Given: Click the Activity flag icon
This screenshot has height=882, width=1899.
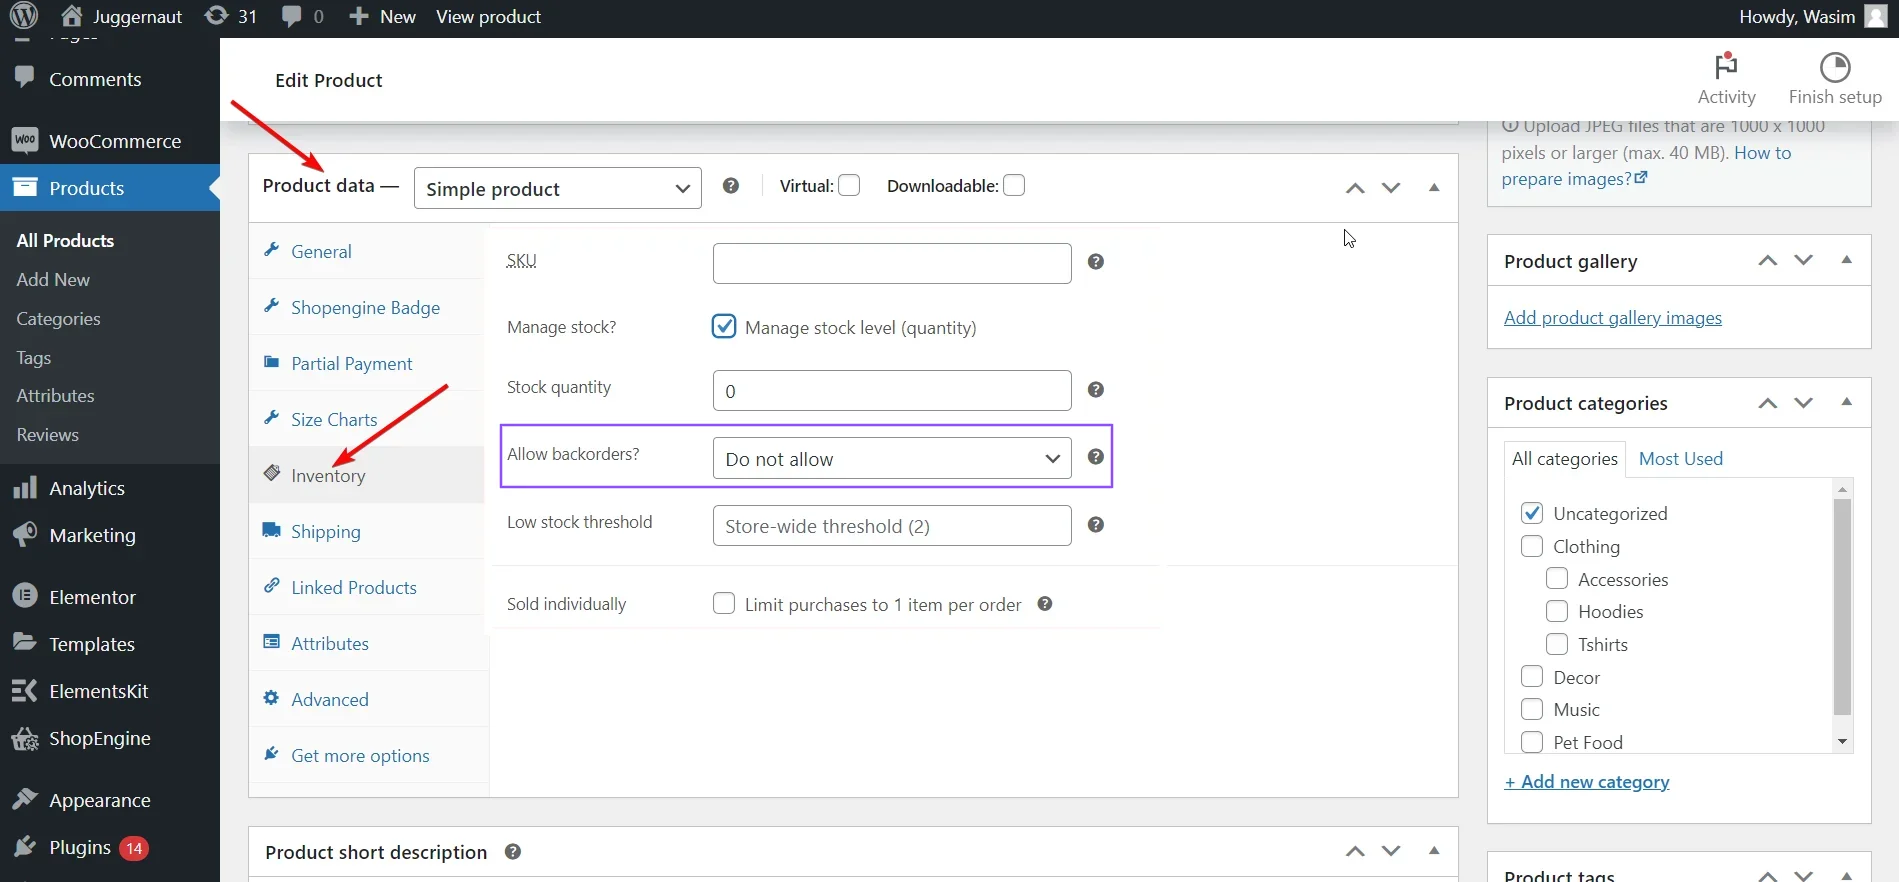Looking at the screenshot, I should (x=1726, y=67).
